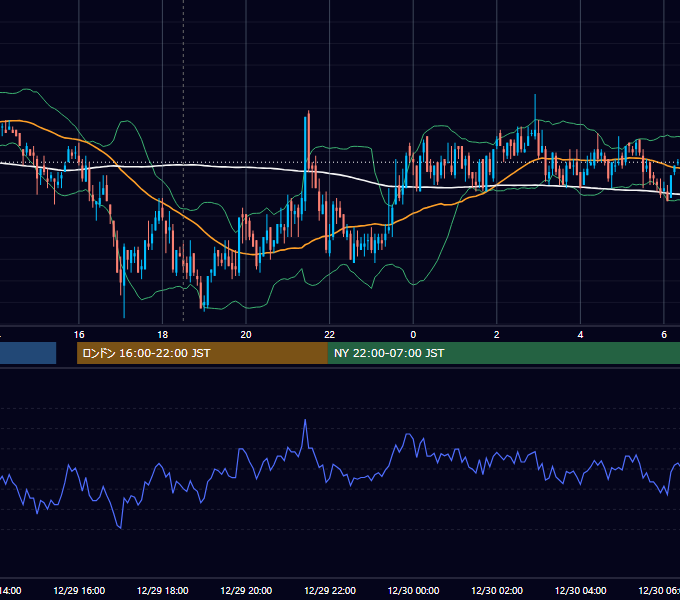Click the 0 hour label on the price chart axis
This screenshot has height=600, width=680.
tap(413, 335)
